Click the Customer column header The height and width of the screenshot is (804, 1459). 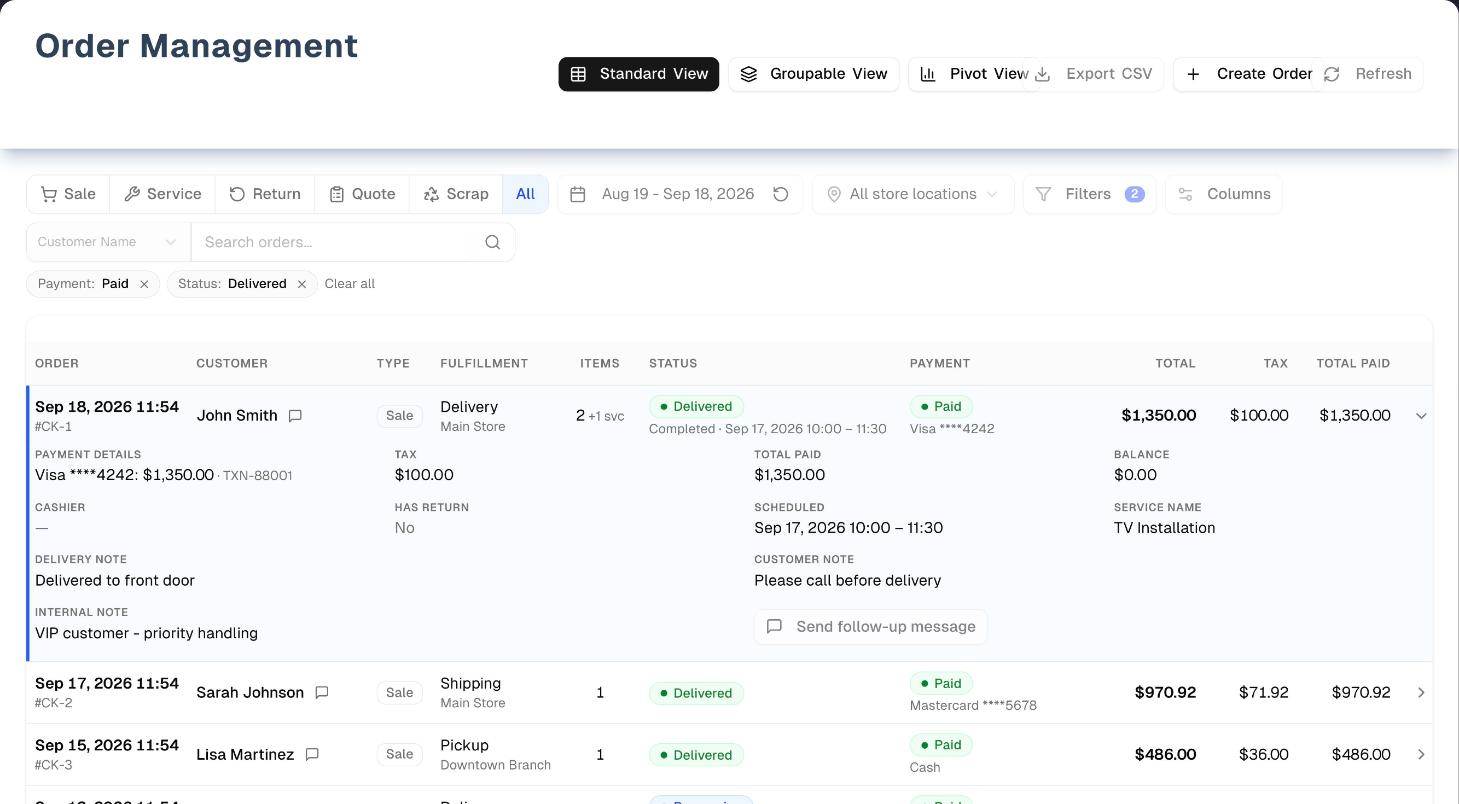click(232, 364)
